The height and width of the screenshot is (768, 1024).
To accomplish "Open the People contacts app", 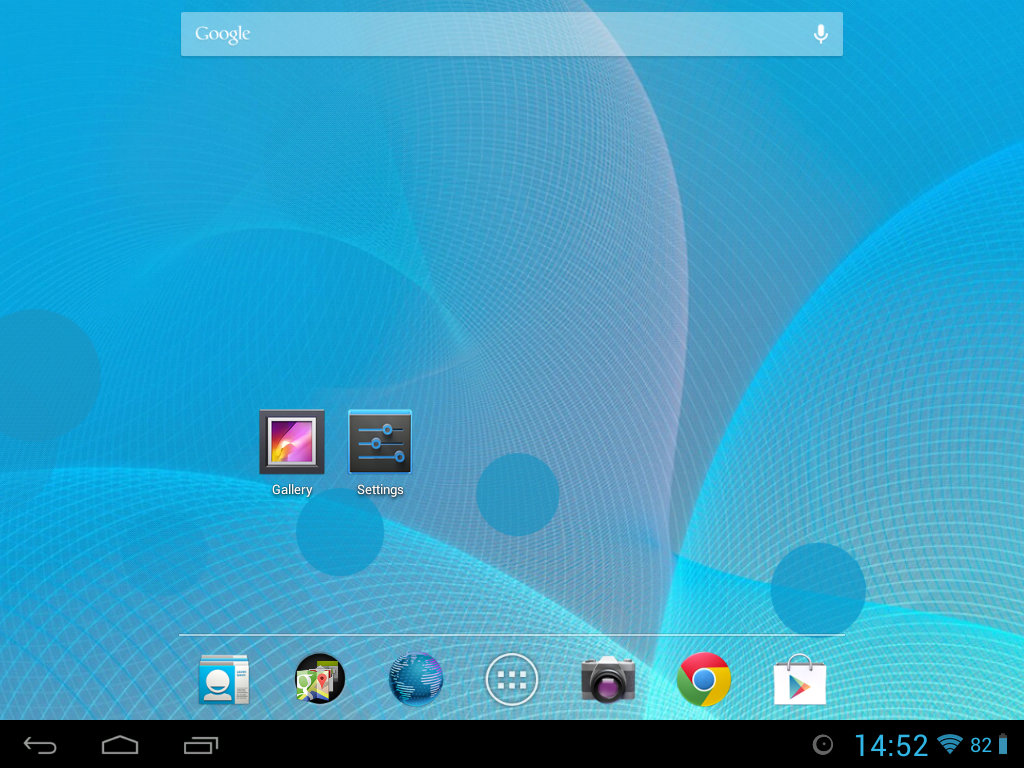I will tap(224, 679).
